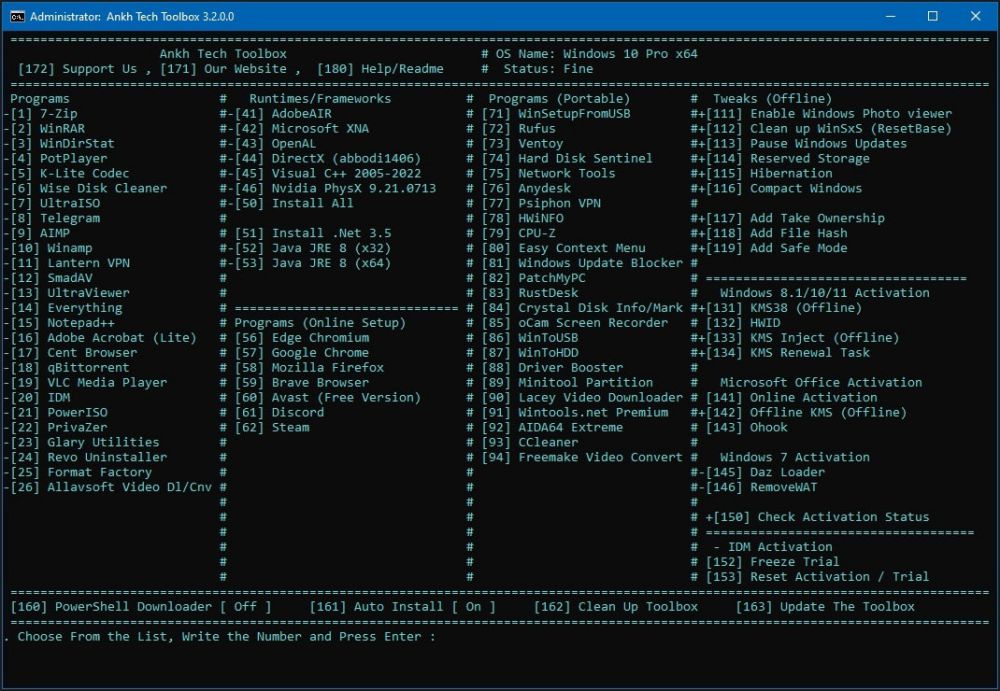1000x691 pixels.
Task: Select the '[1] 7-Zip' line
Action: tap(44, 114)
